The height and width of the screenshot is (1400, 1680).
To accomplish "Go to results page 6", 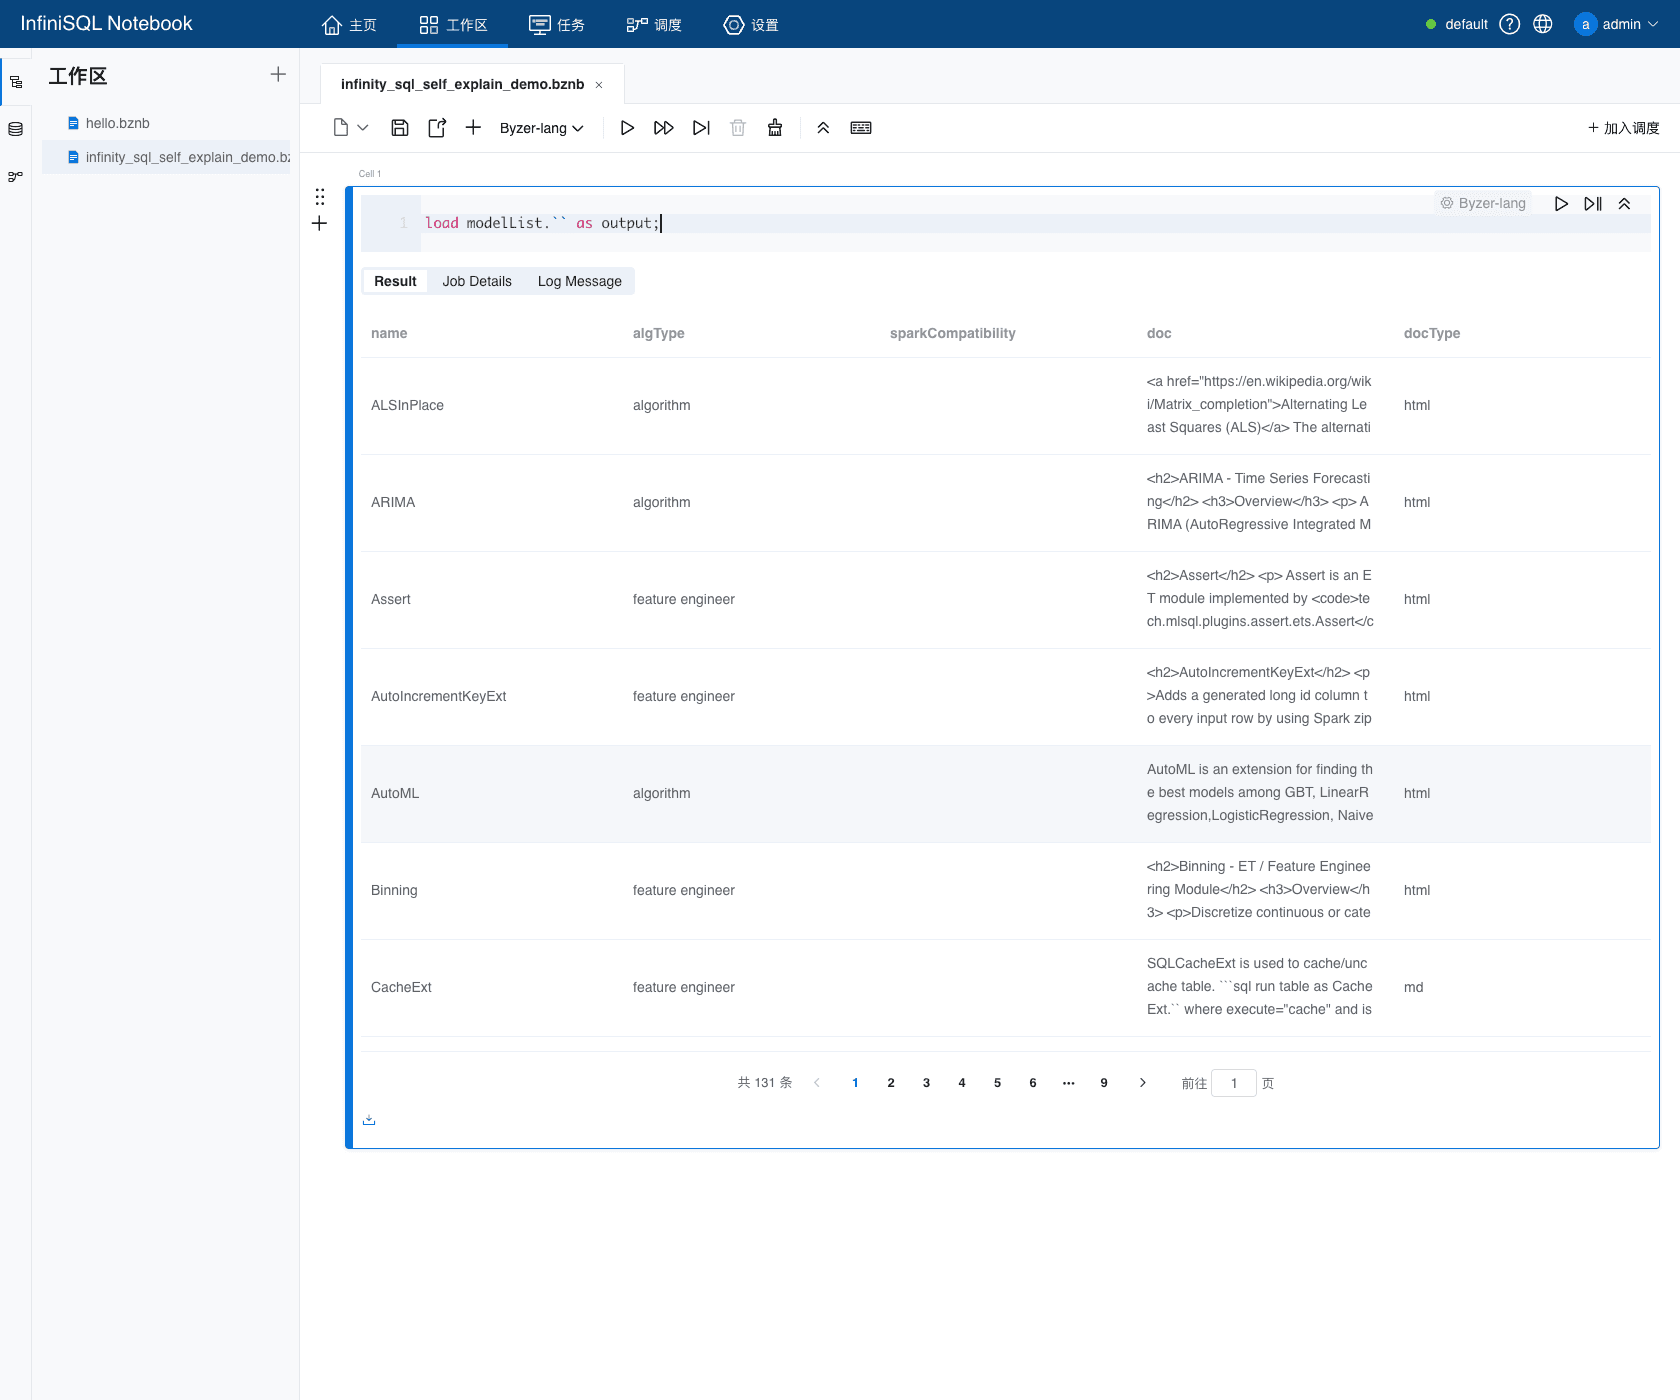I will (1033, 1083).
